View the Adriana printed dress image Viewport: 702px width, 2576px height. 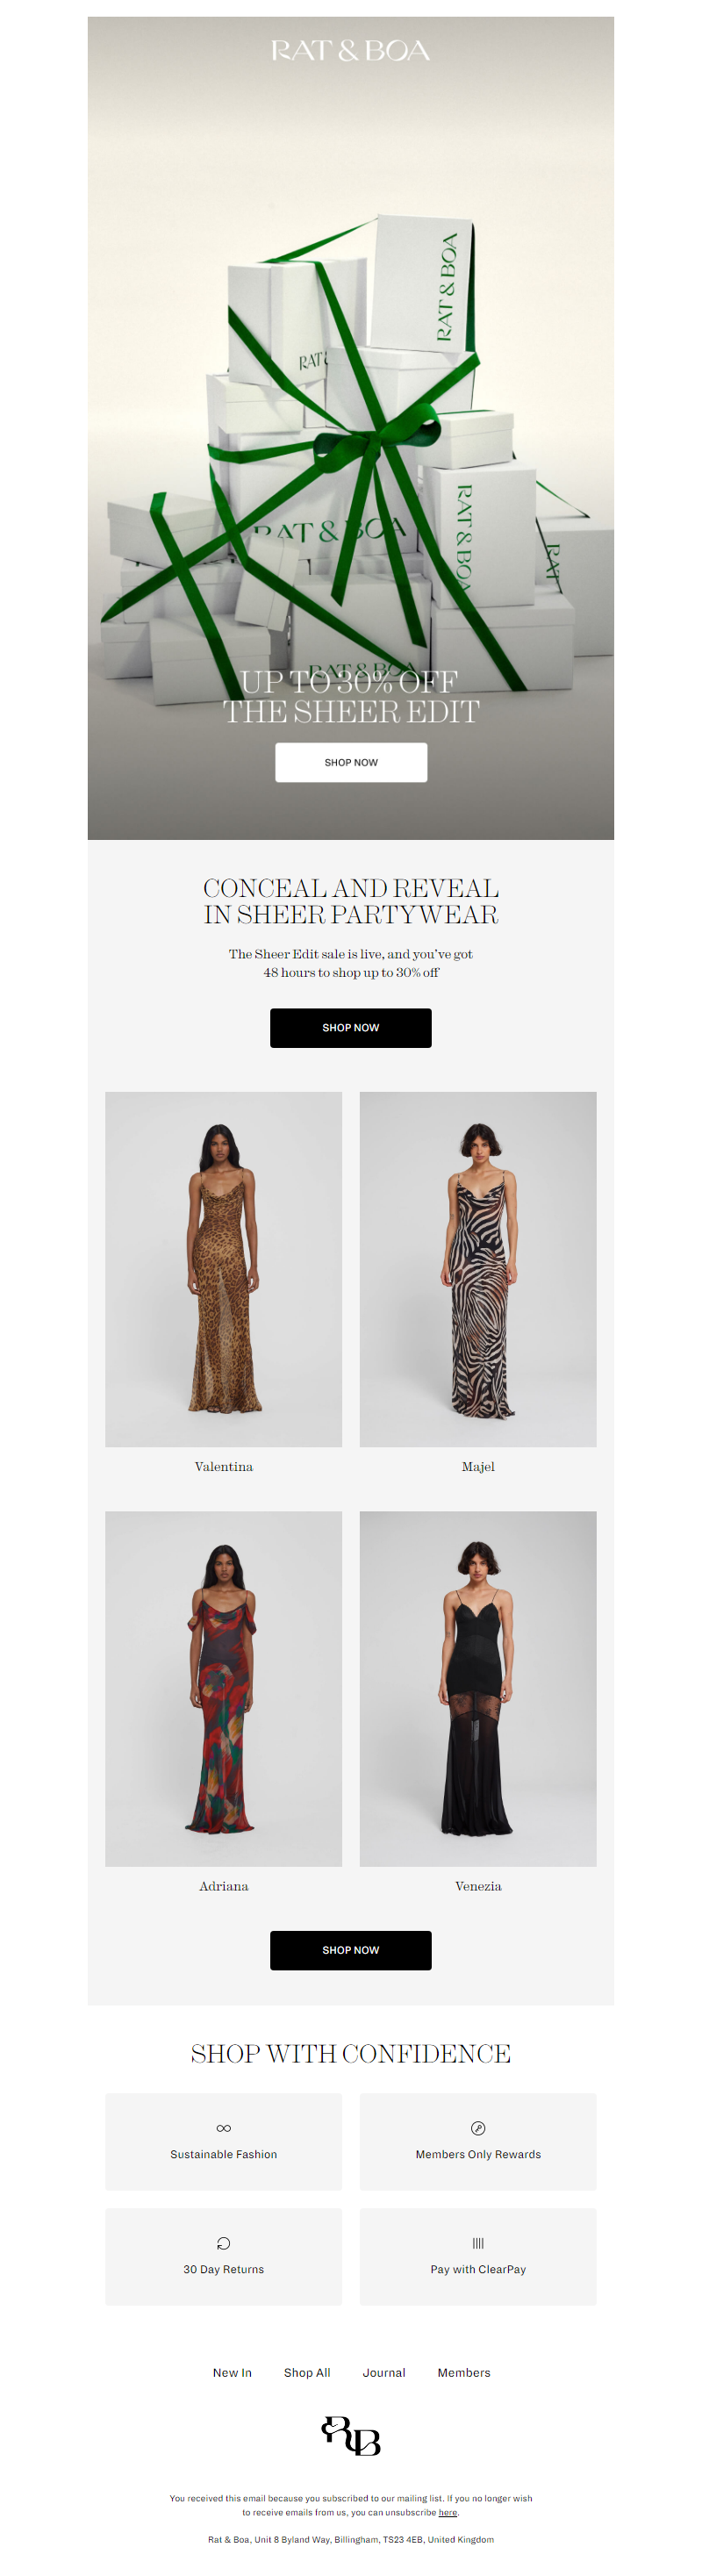point(224,1688)
